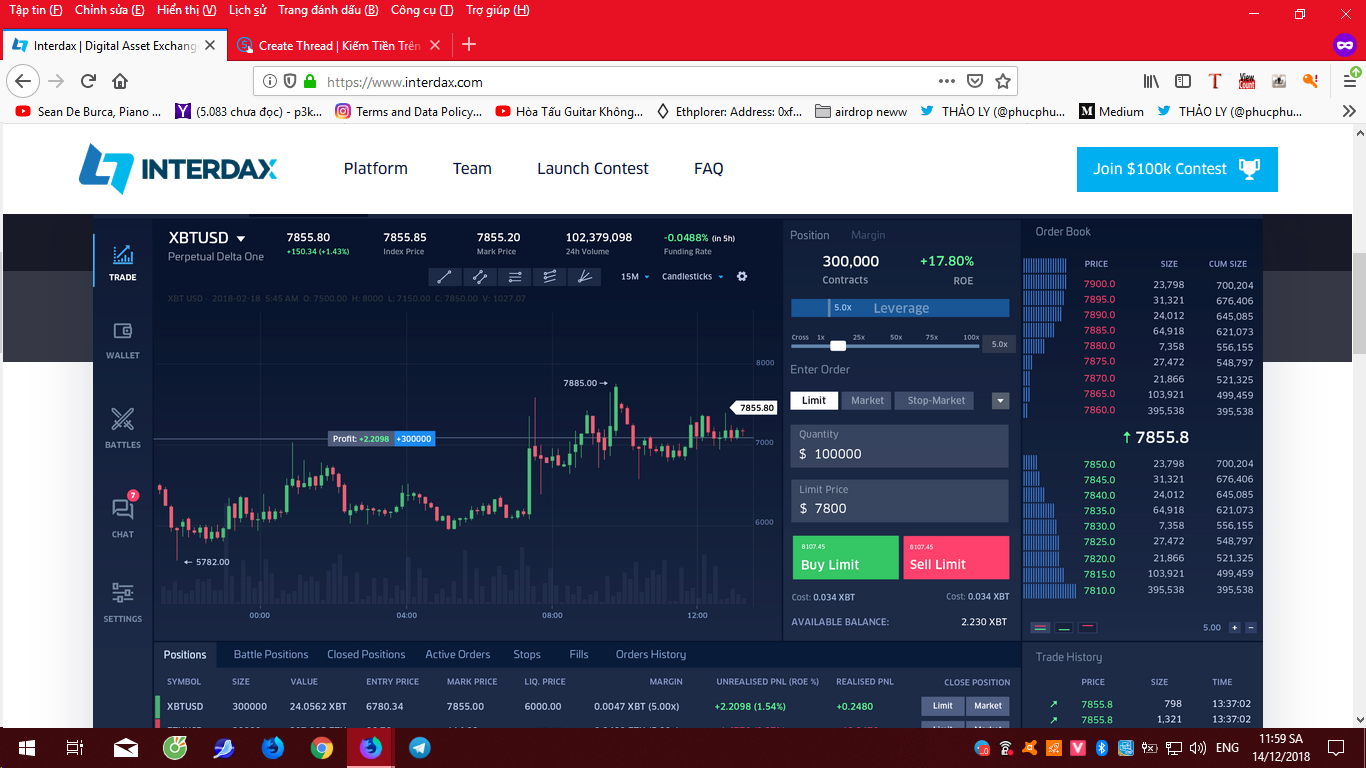Open the Active Orders tab
Screen dimensions: 1366x768
[458, 655]
